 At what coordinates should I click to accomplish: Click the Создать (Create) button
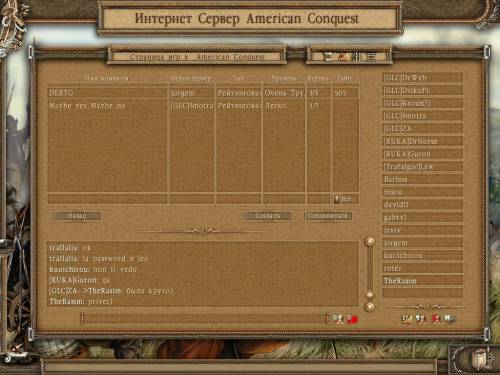[x=268, y=216]
